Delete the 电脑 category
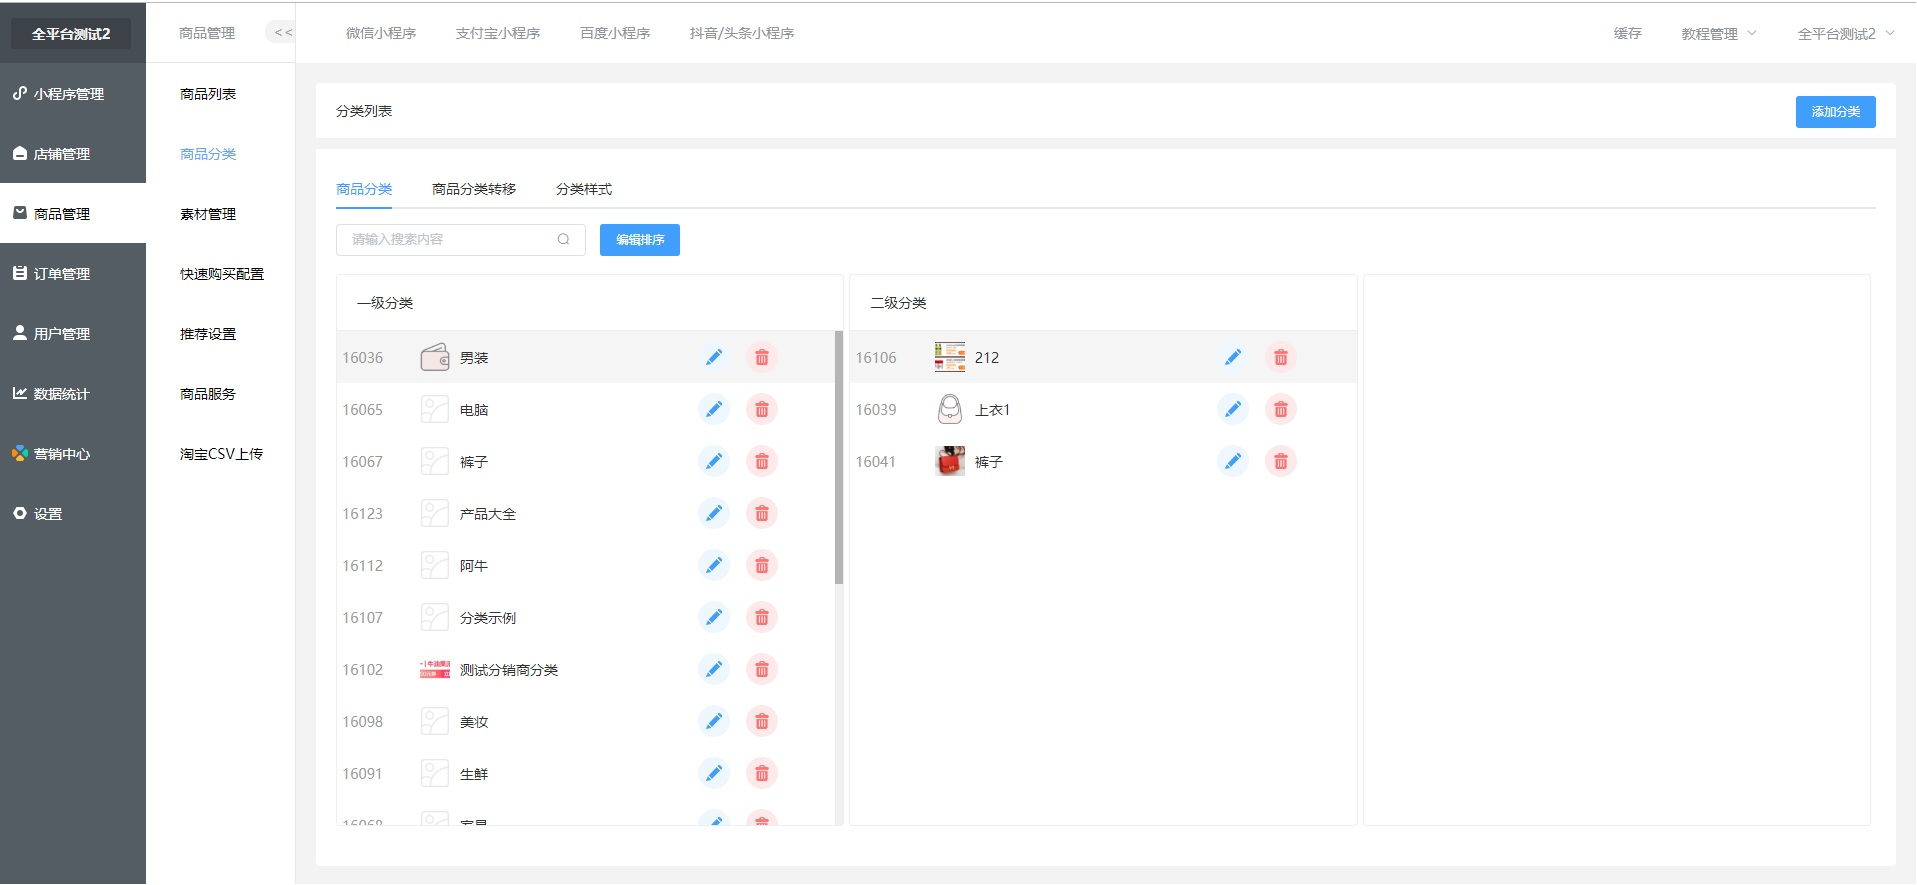This screenshot has height=885, width=1917. (762, 409)
